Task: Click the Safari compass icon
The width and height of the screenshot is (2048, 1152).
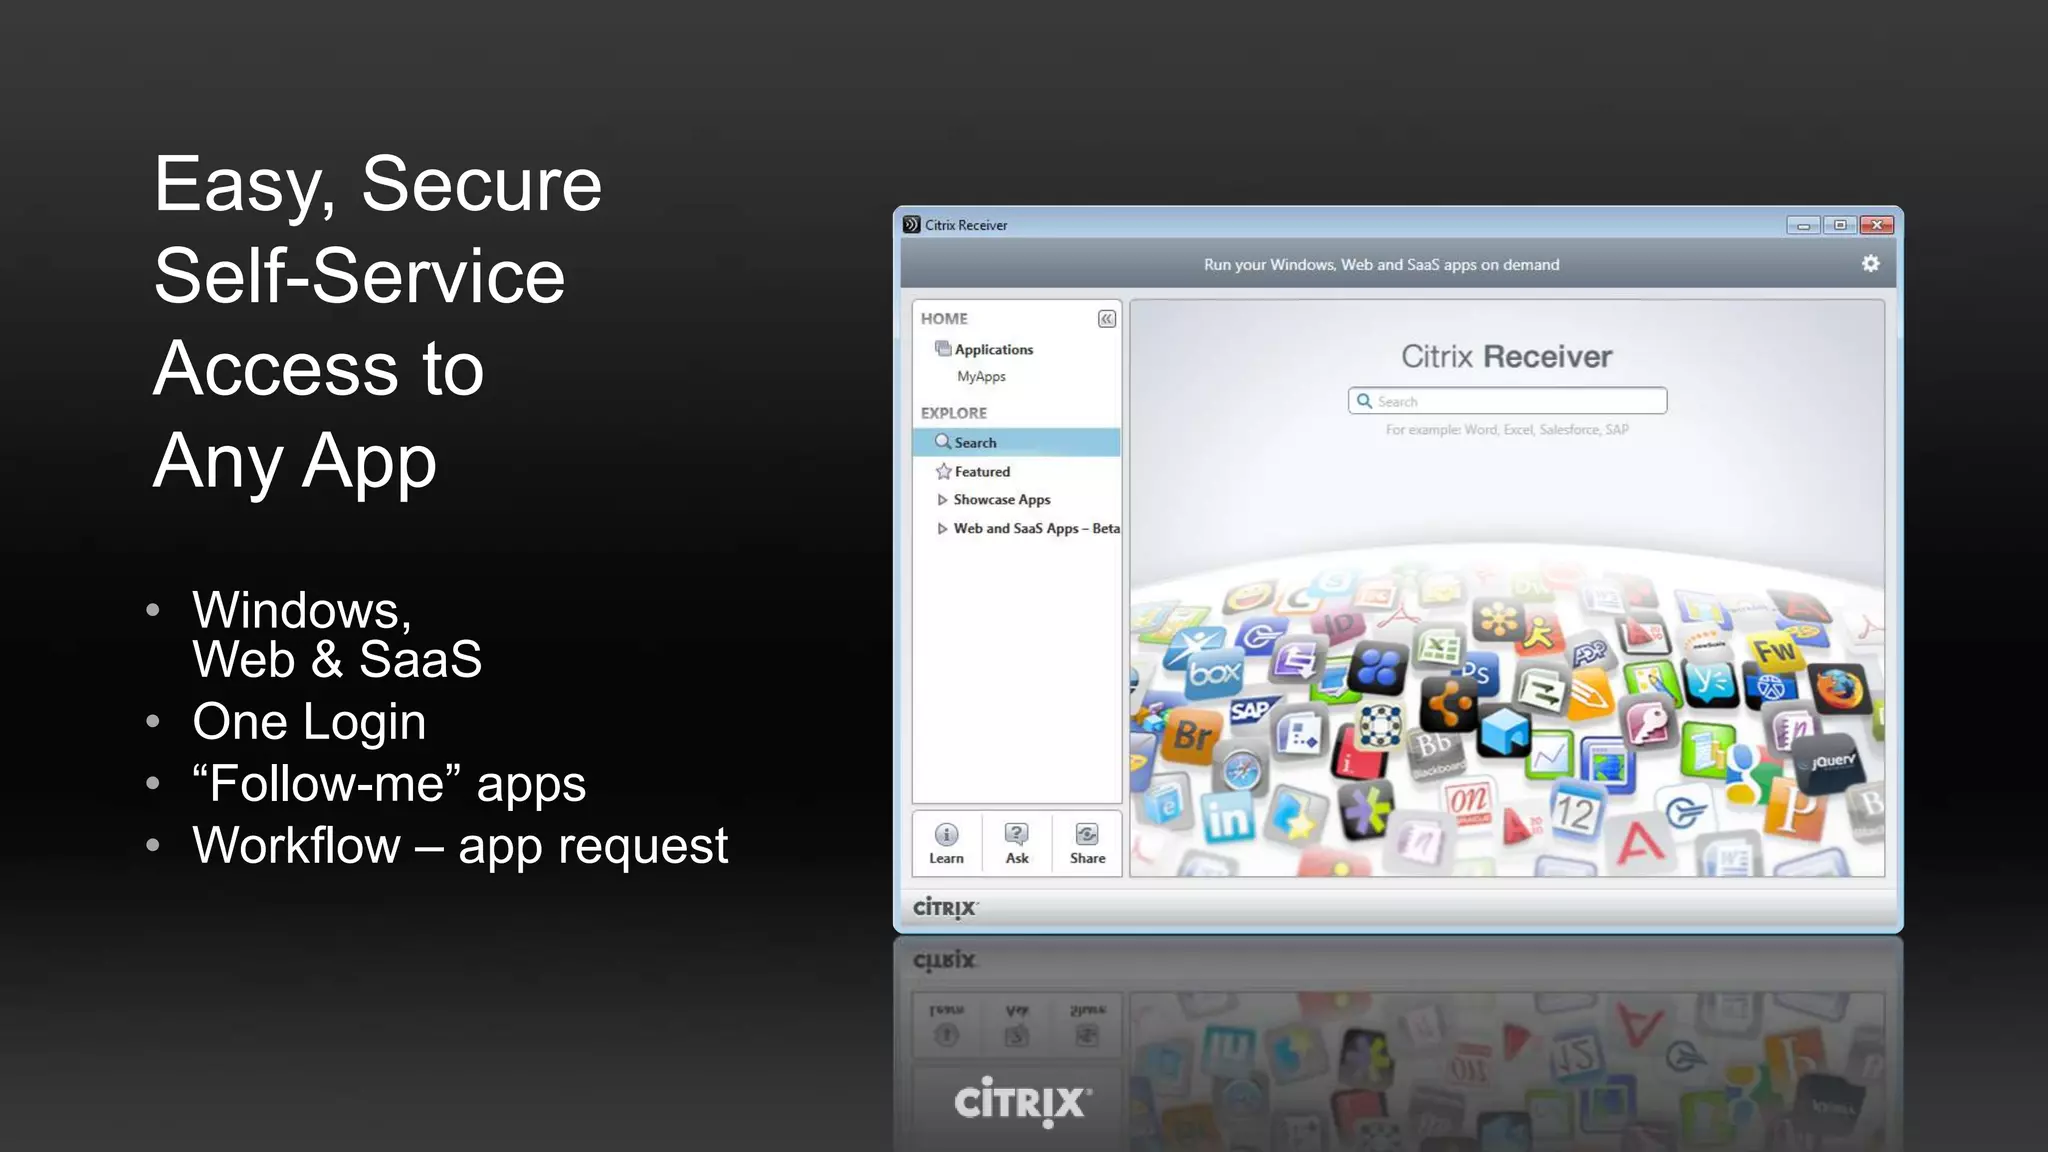Action: 1243,771
